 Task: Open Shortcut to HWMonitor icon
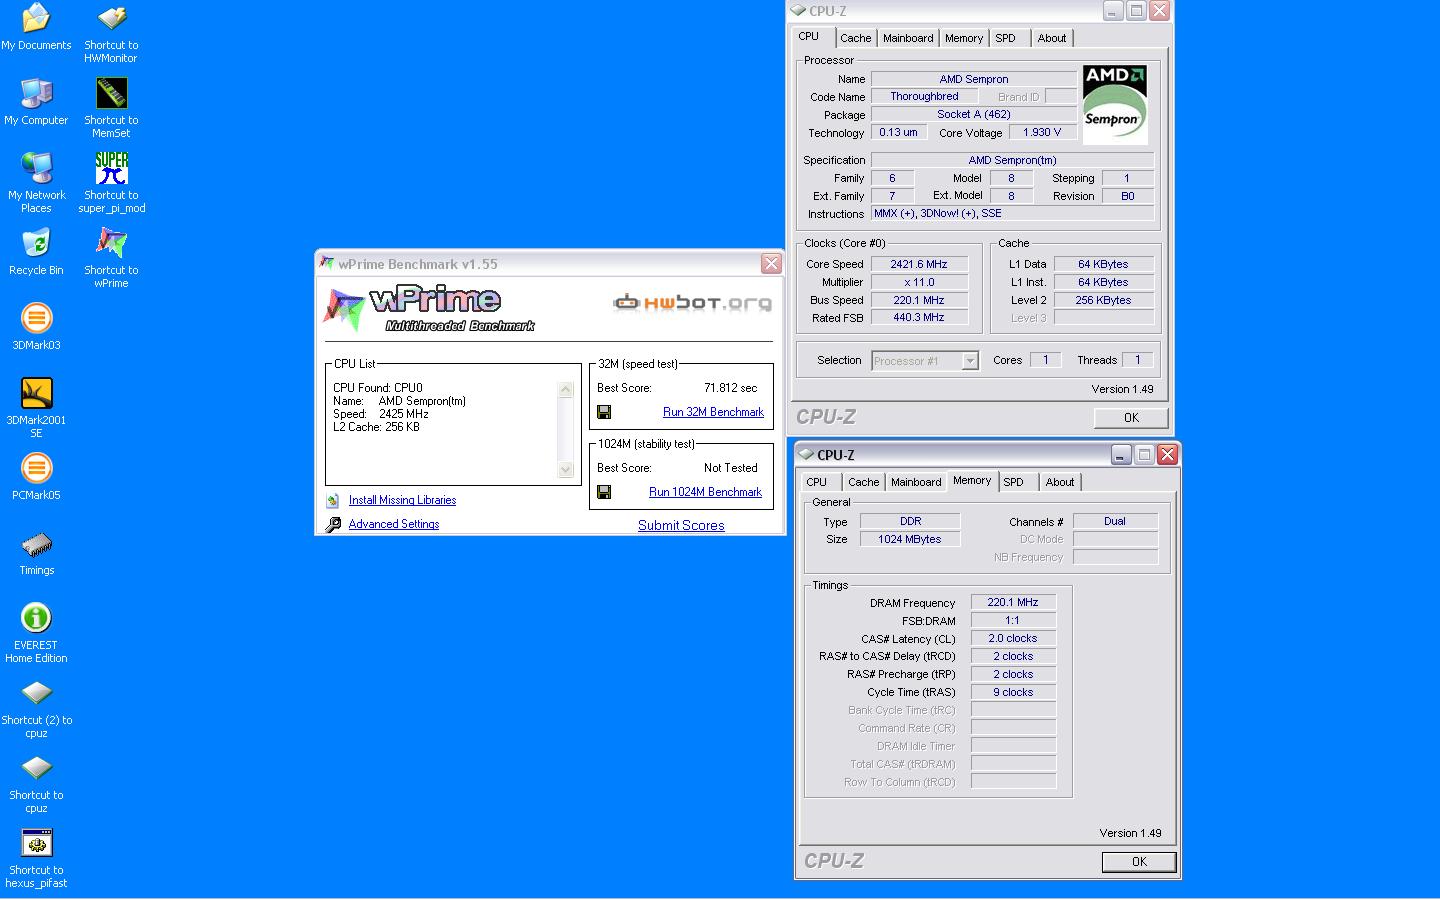[x=111, y=33]
